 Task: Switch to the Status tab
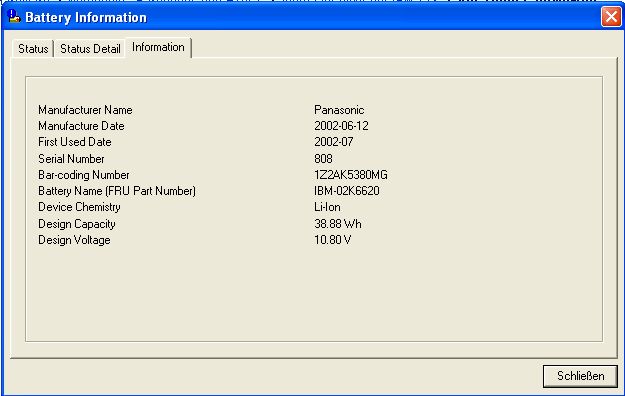tap(33, 49)
